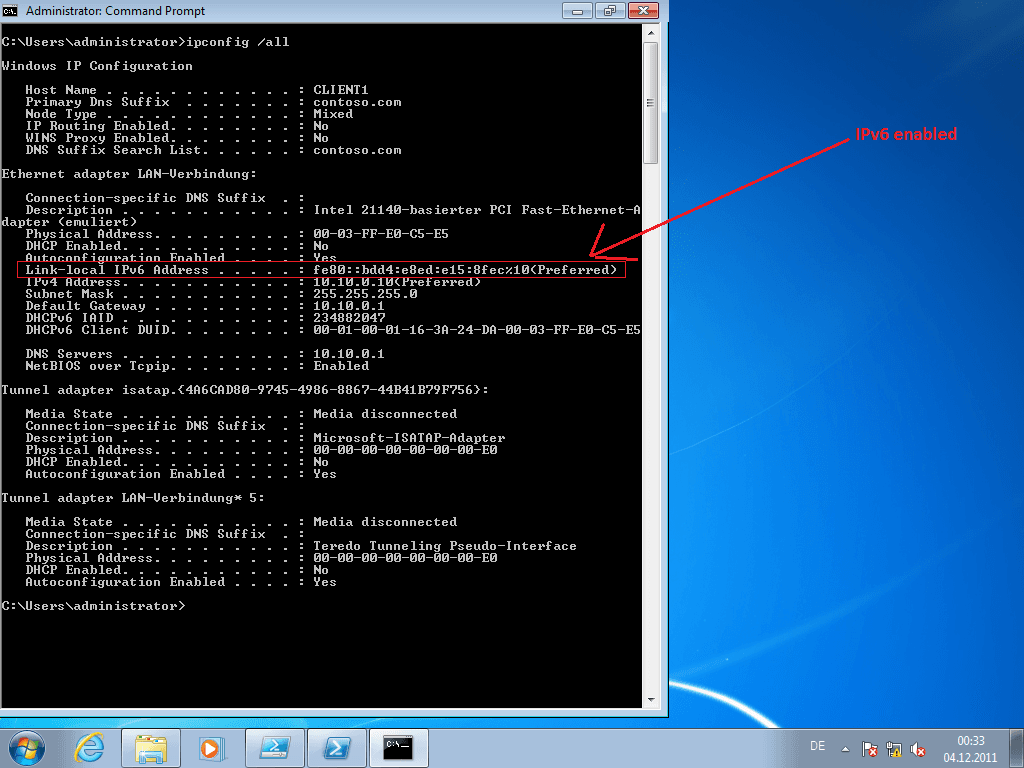This screenshot has width=1024, height=768.
Task: Maximize the Command Prompt window
Action: [x=608, y=11]
